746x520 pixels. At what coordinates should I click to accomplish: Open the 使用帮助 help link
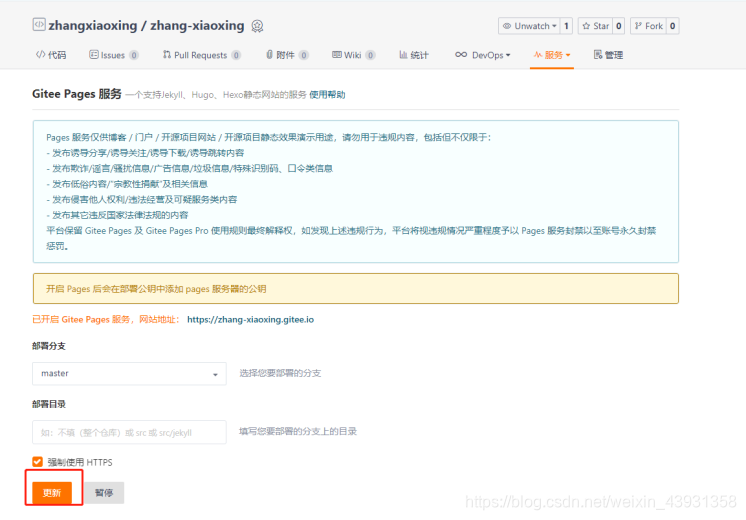(x=327, y=95)
